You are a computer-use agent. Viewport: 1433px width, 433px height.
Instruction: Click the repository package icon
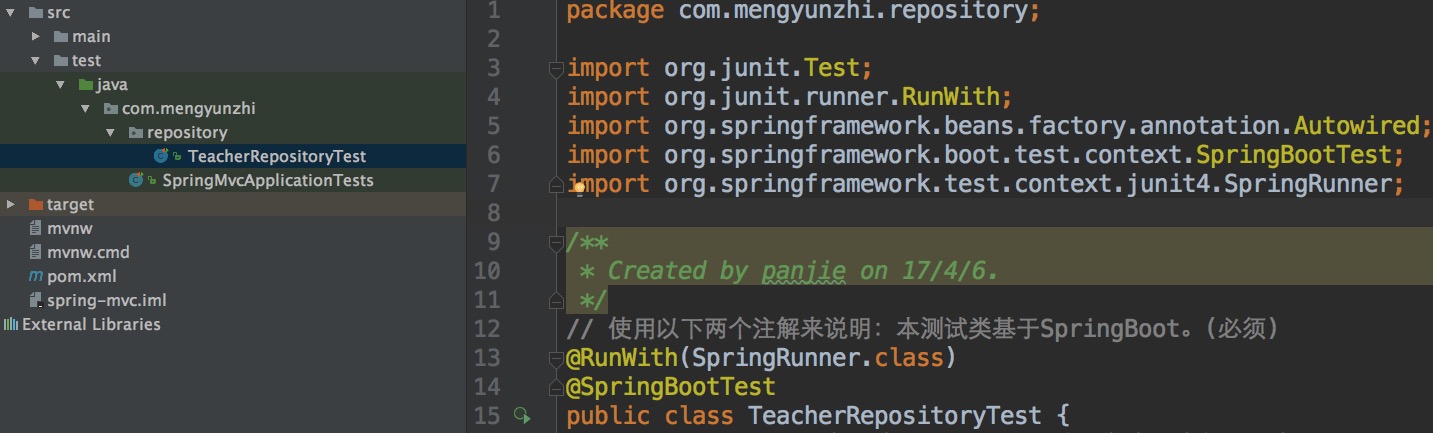tap(135, 133)
